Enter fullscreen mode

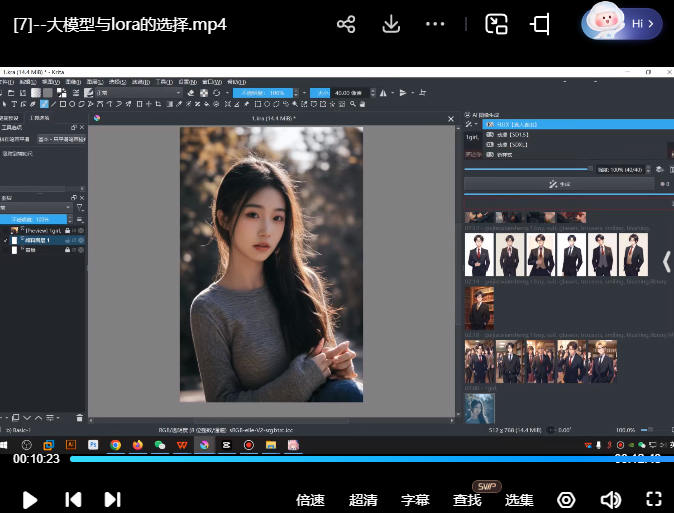654,500
